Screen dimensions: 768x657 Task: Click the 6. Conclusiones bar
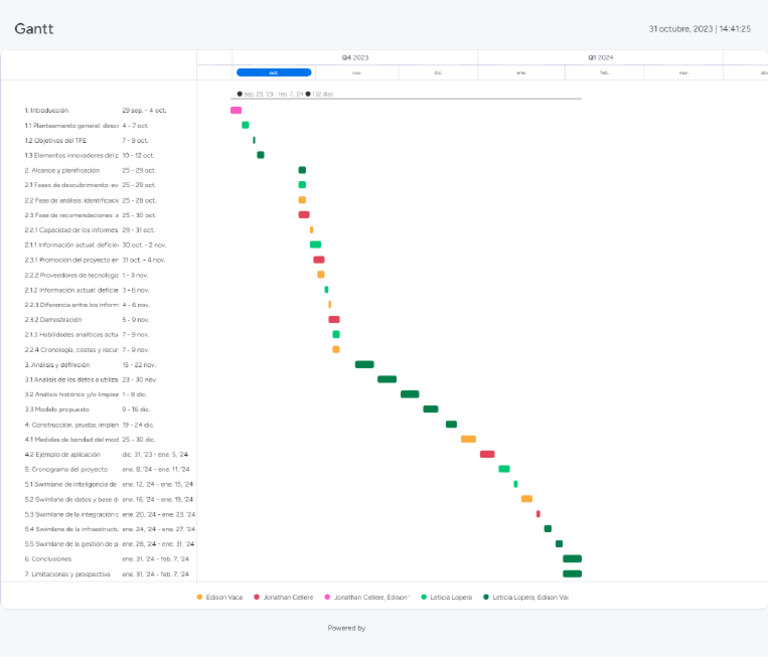tap(572, 559)
